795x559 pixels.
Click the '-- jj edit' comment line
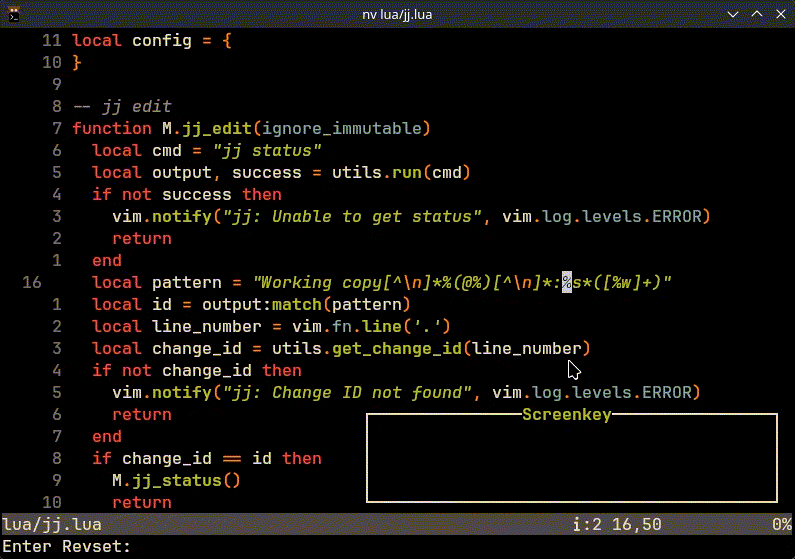121,107
